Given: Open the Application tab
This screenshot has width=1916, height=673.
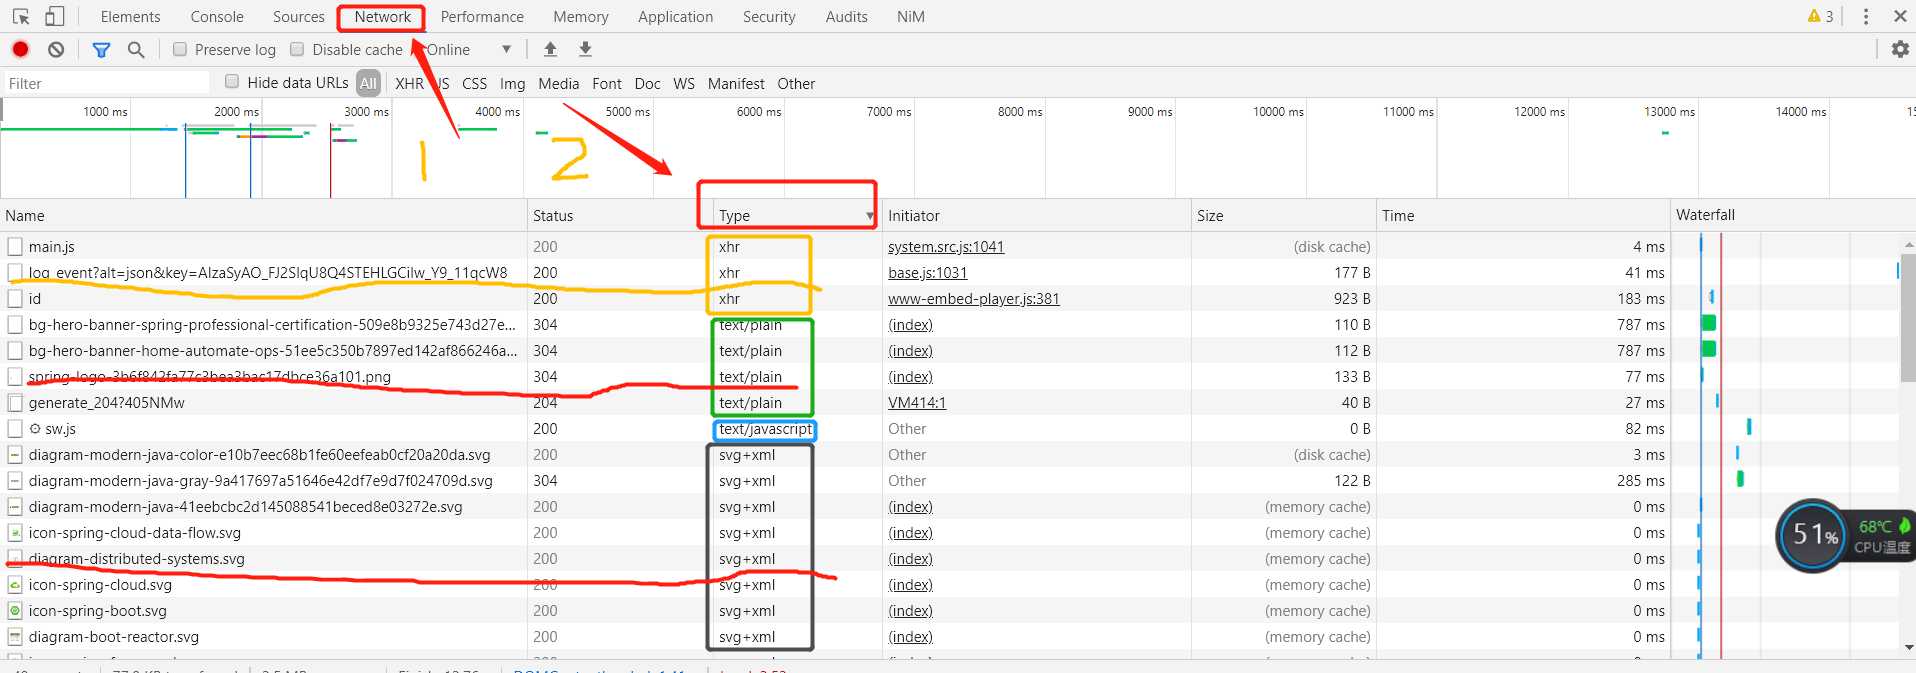Looking at the screenshot, I should point(675,16).
